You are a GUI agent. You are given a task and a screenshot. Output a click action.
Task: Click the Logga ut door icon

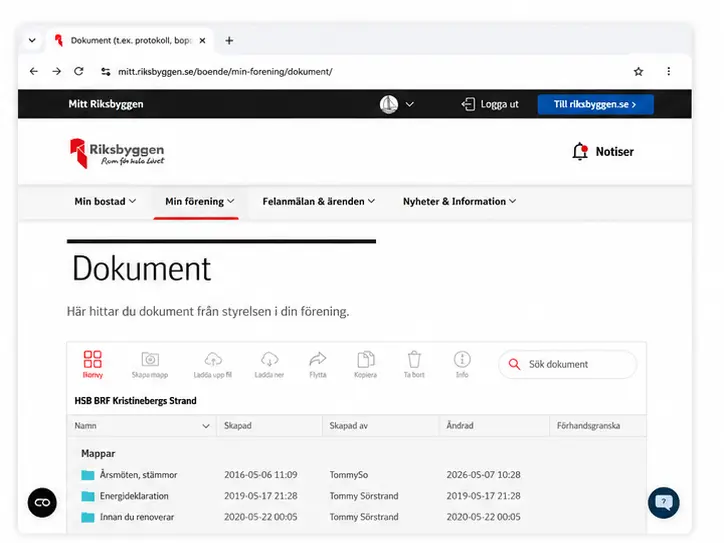[x=468, y=104]
